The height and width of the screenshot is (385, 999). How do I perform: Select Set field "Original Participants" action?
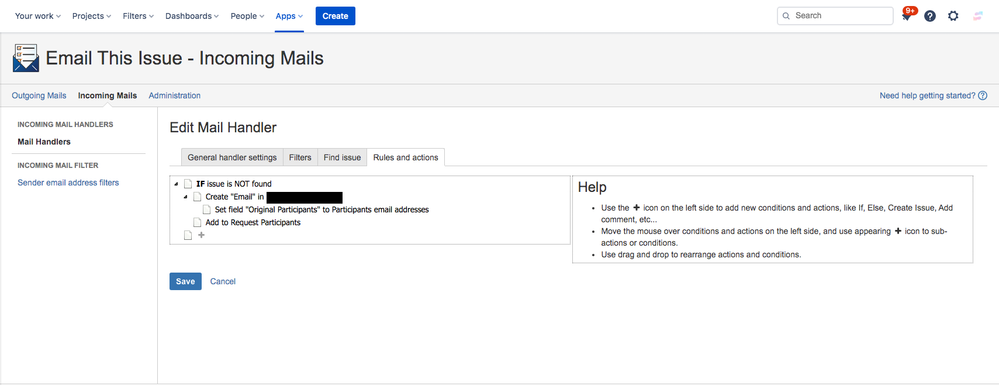[x=322, y=209]
